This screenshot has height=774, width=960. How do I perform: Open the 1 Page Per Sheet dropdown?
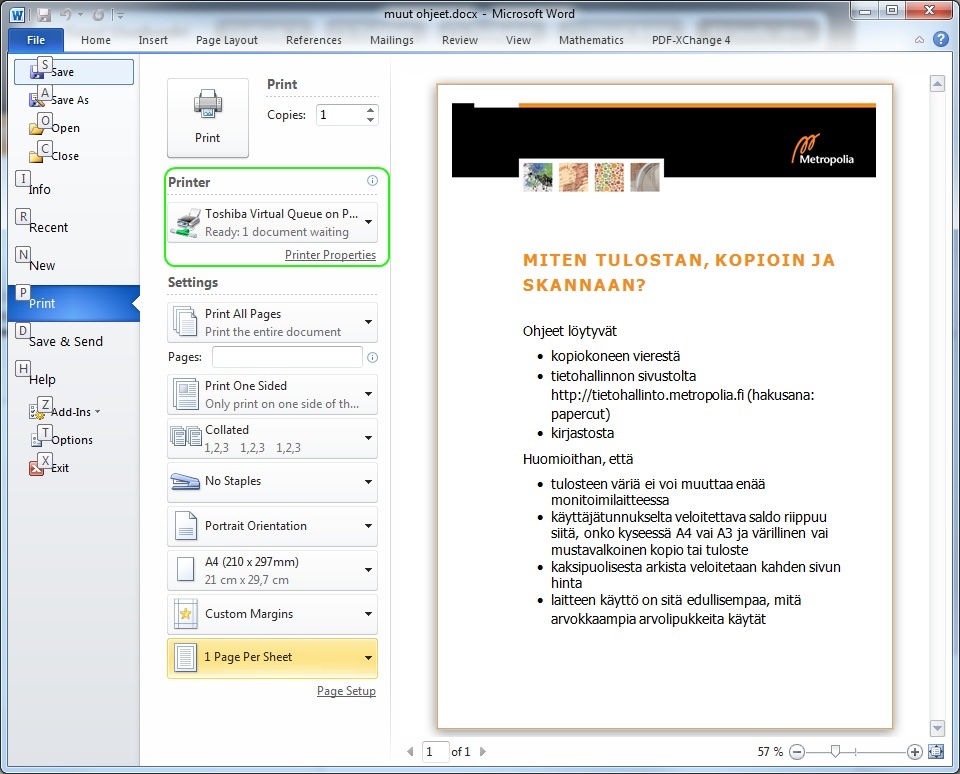[272, 658]
